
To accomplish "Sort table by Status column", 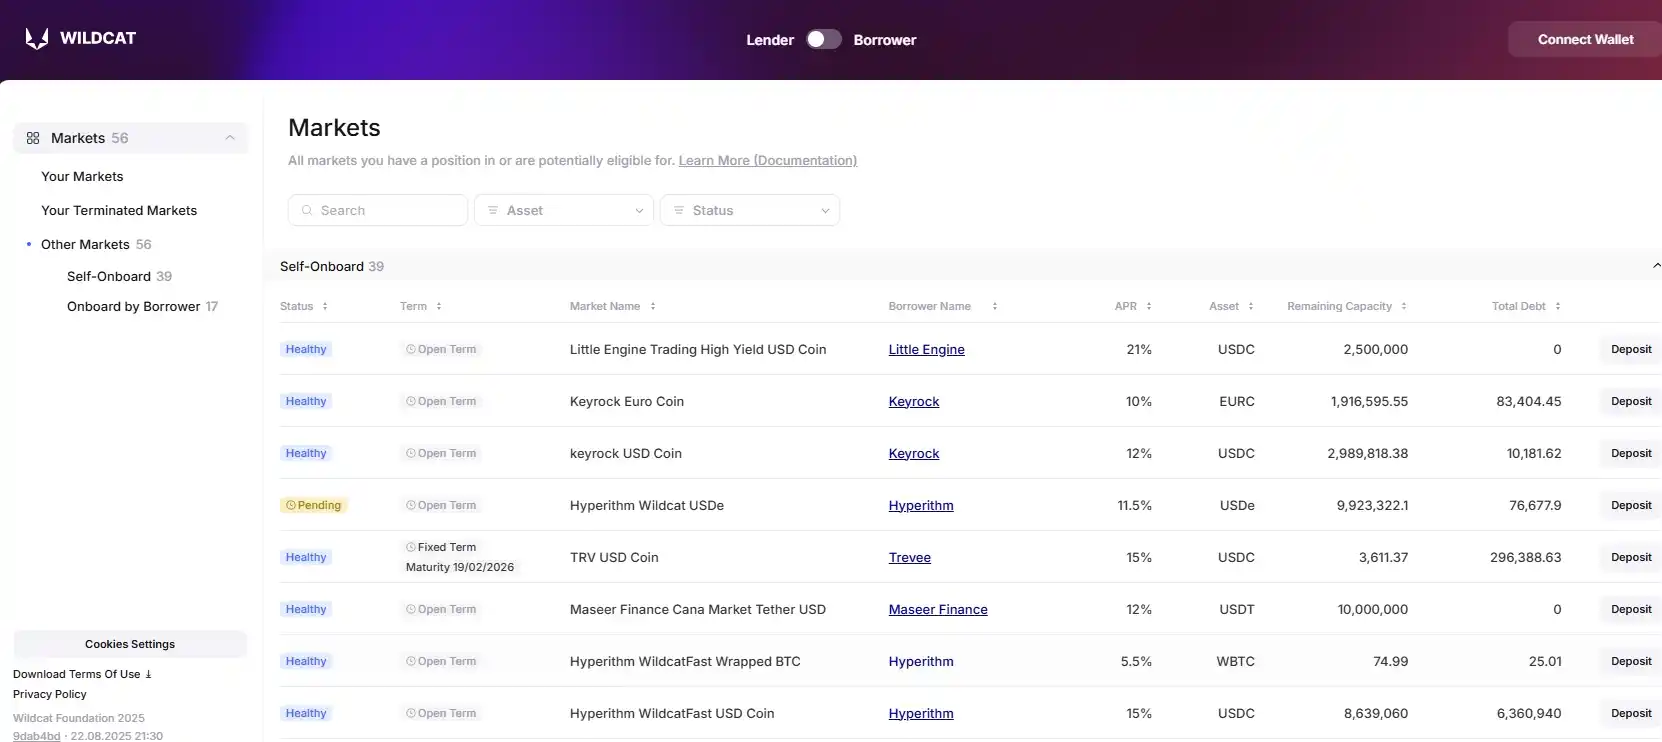I will [x=325, y=306].
